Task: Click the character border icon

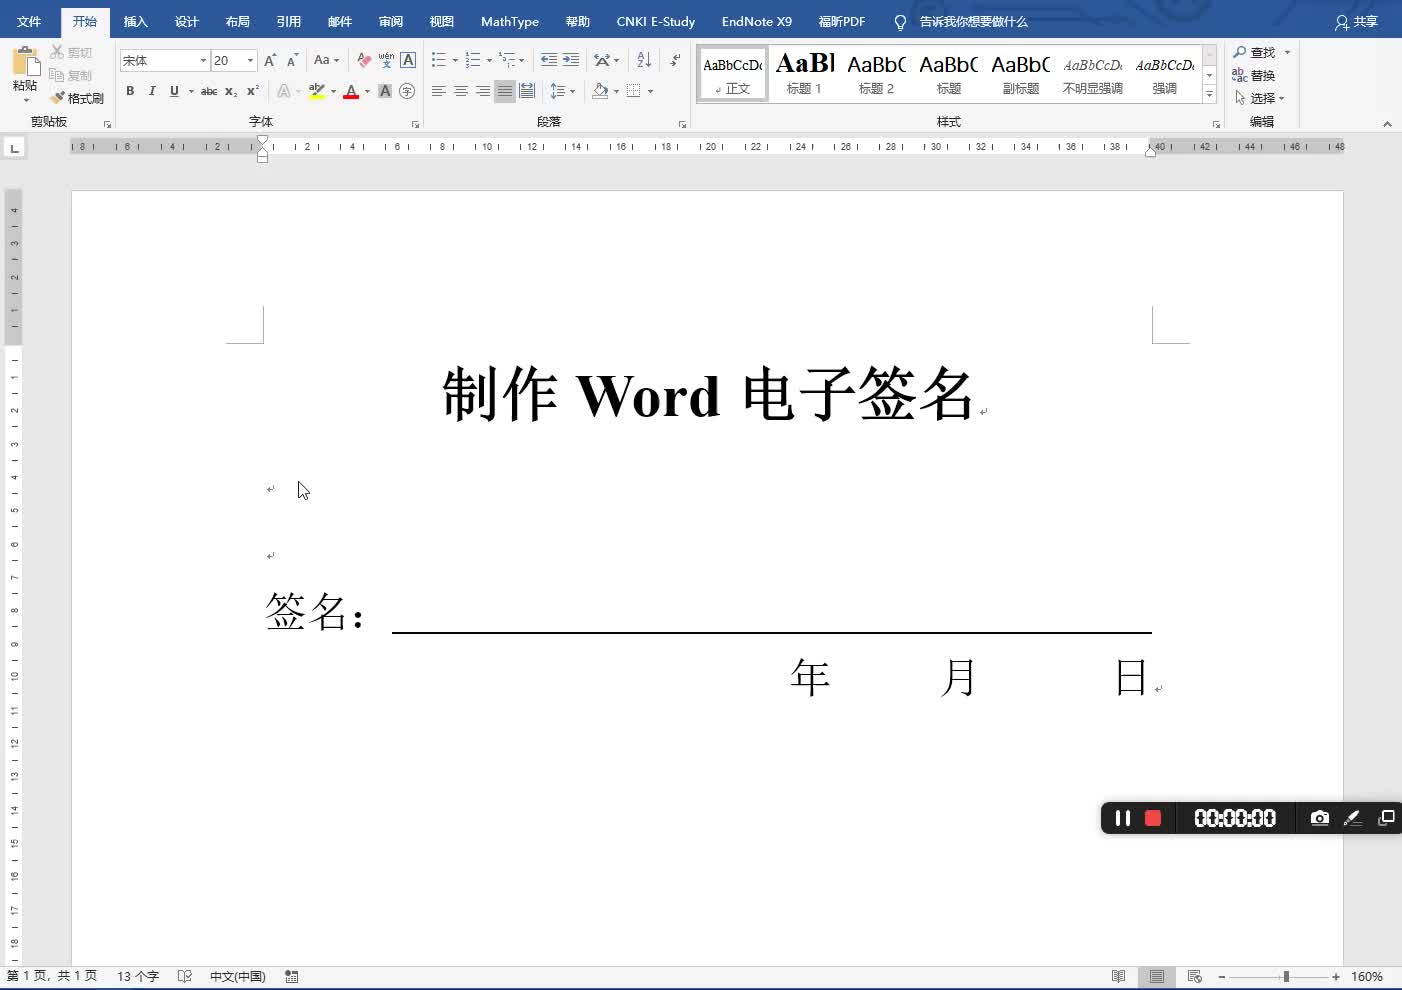Action: 408,60
